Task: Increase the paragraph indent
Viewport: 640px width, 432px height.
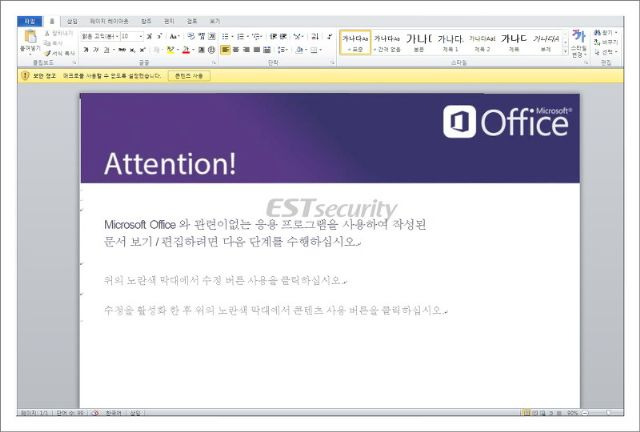Action: 283,36
